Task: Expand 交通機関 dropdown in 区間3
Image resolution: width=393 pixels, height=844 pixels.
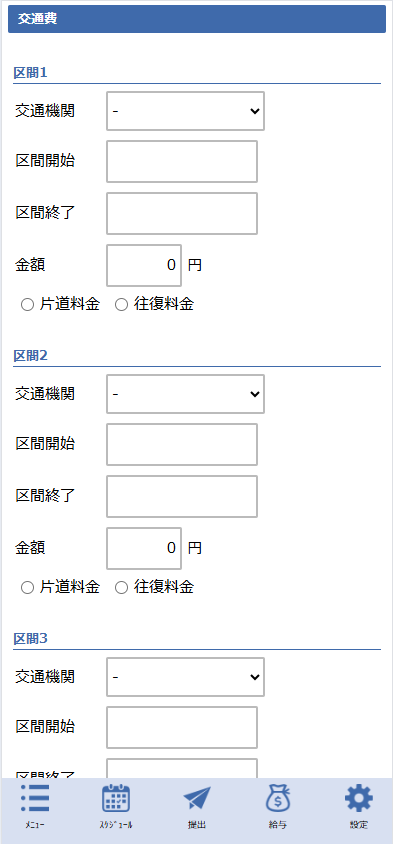Action: click(185, 677)
